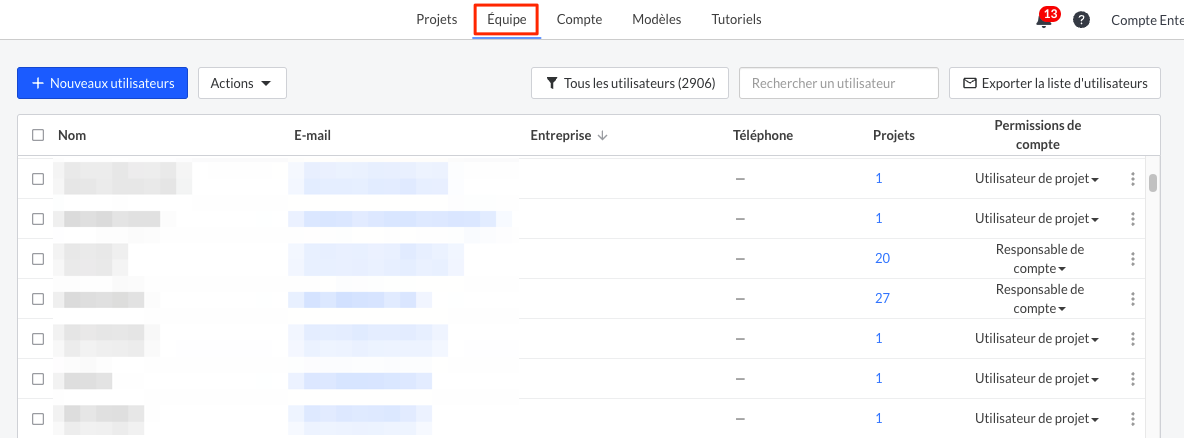Check the box for the 27-projects user
The height and width of the screenshot is (438, 1184).
[38, 299]
